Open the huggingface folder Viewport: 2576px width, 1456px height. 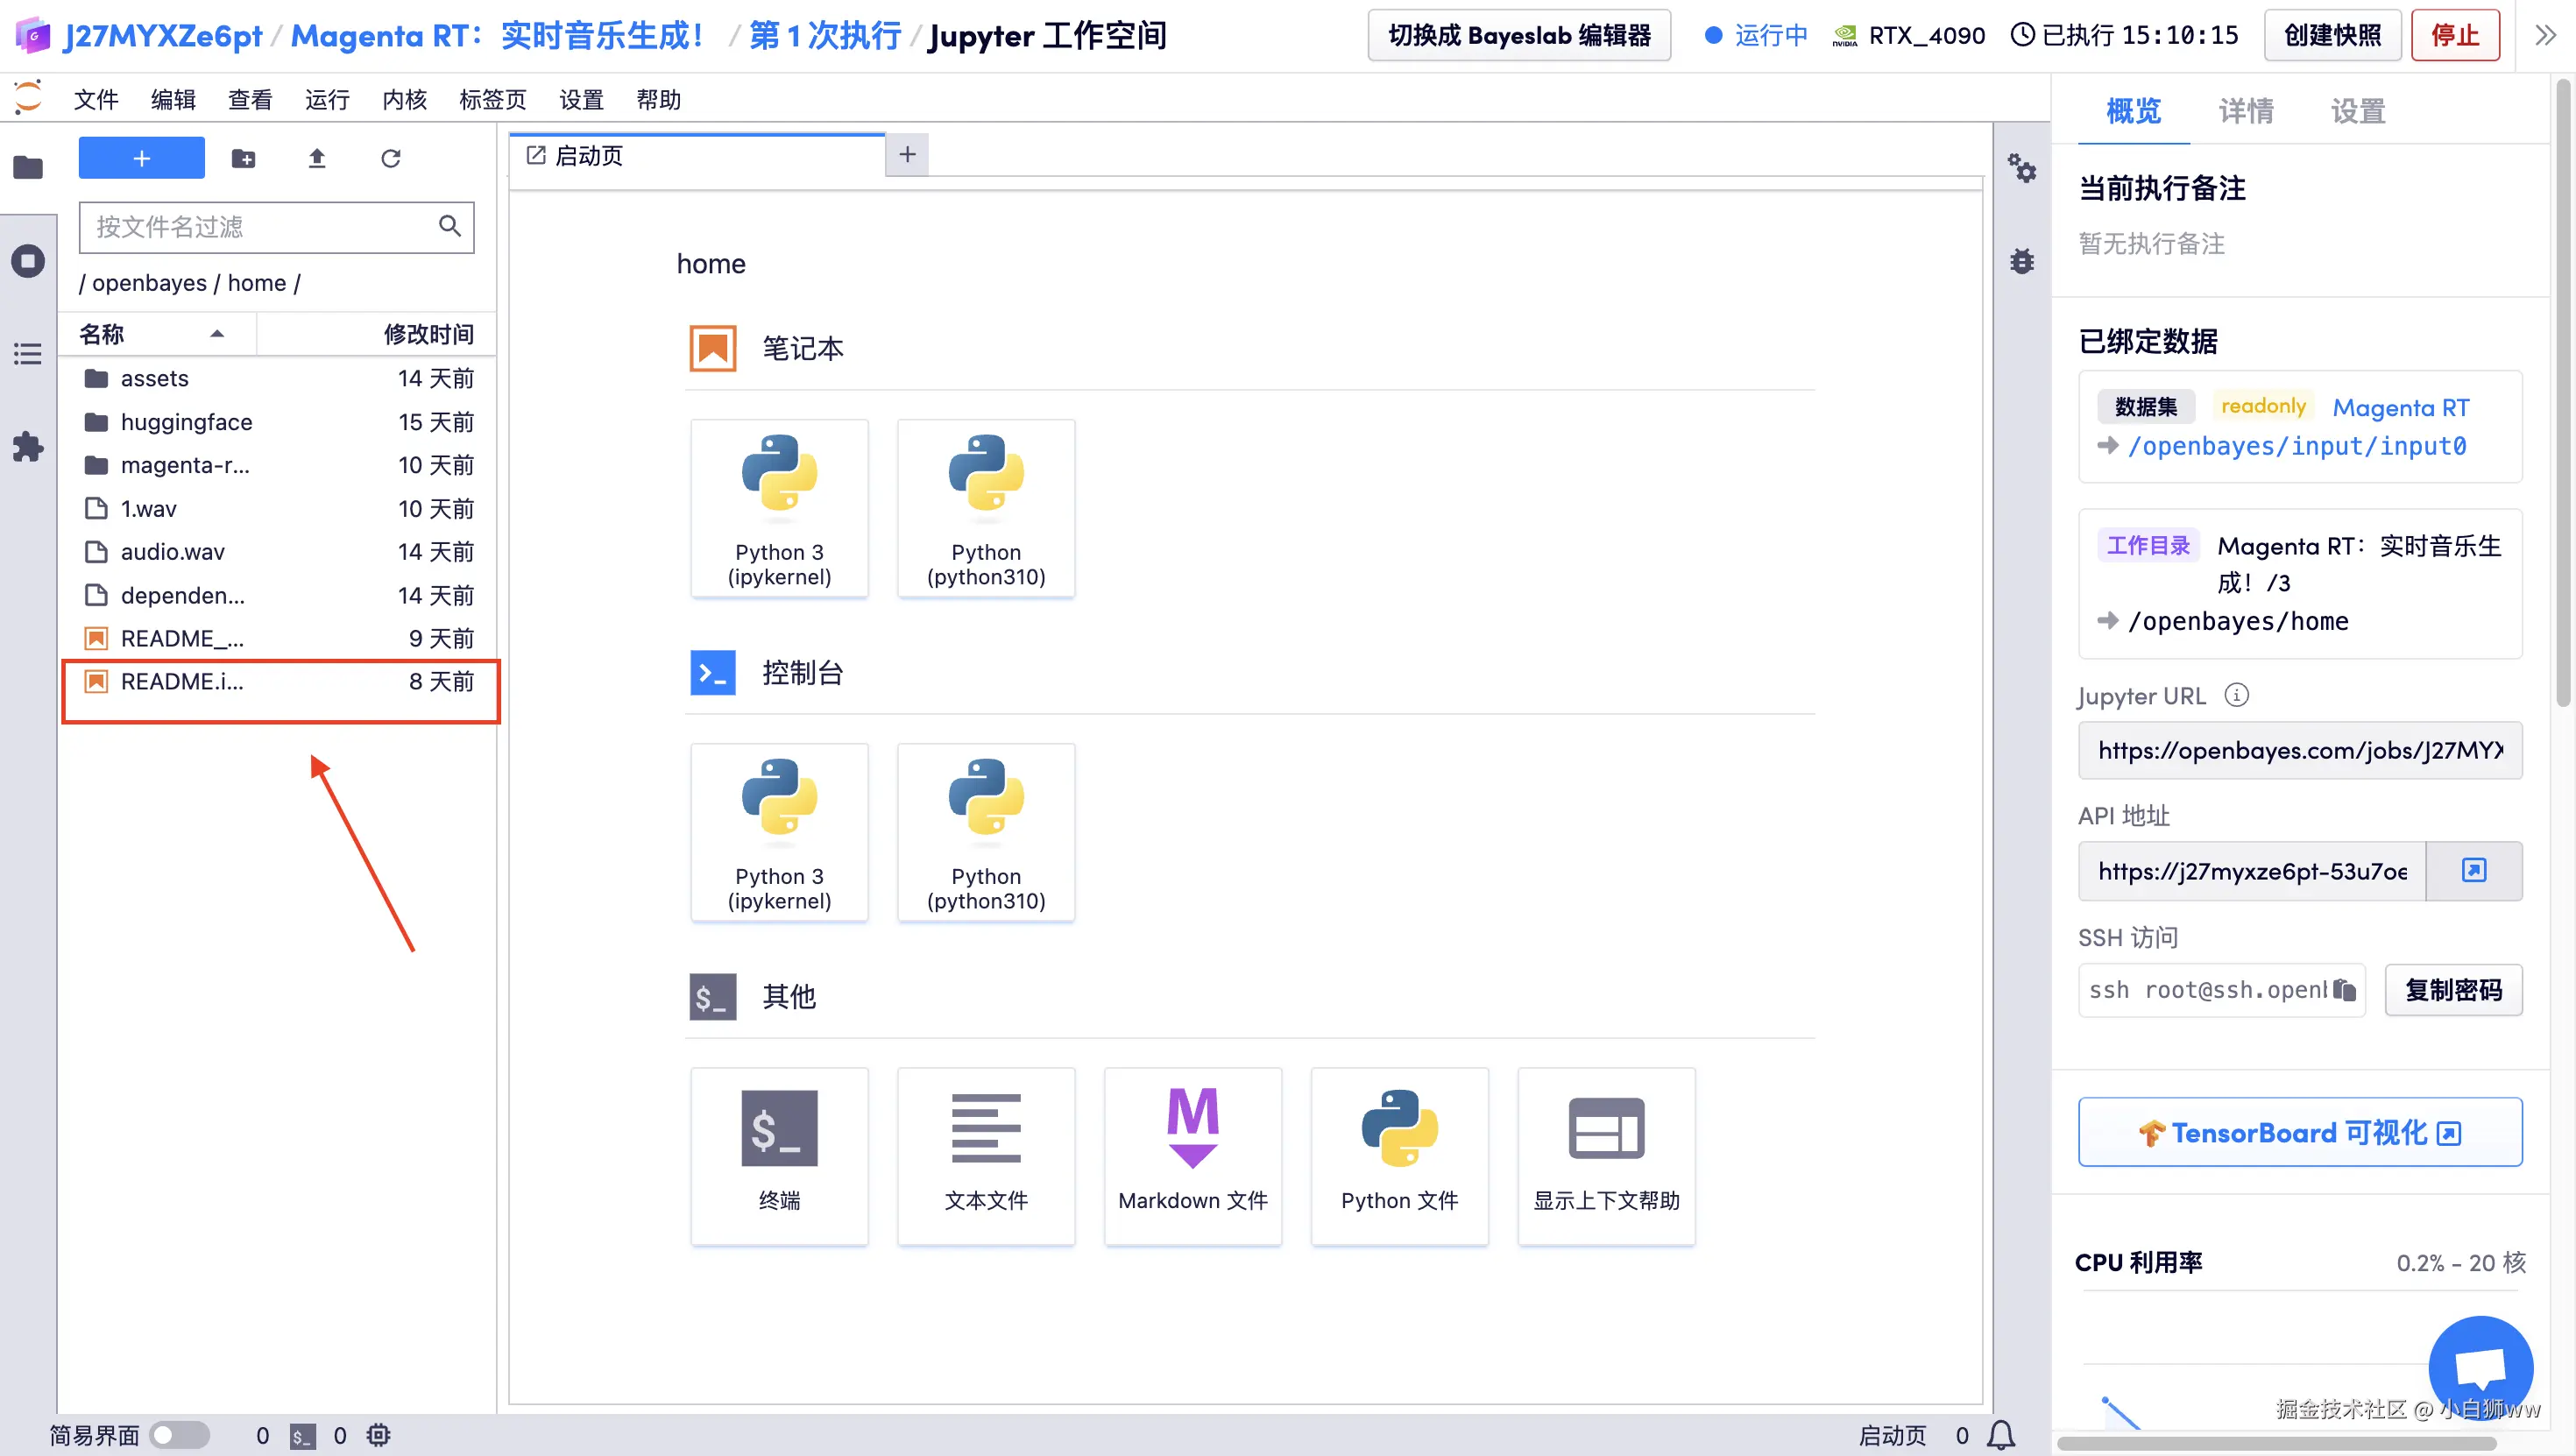point(186,422)
